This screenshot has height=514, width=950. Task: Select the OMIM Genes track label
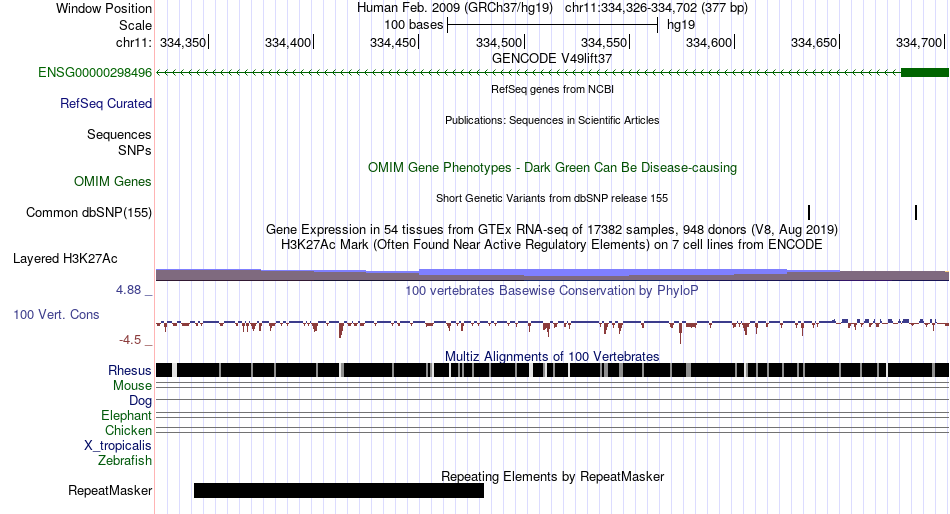112,182
